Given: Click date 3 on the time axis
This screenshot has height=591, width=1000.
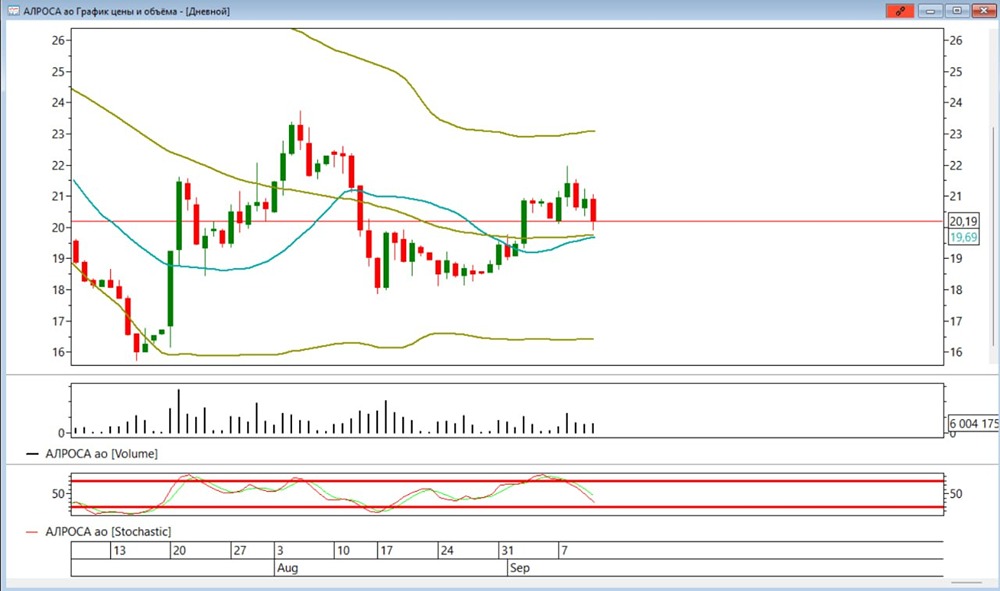Looking at the screenshot, I should pos(280,550).
